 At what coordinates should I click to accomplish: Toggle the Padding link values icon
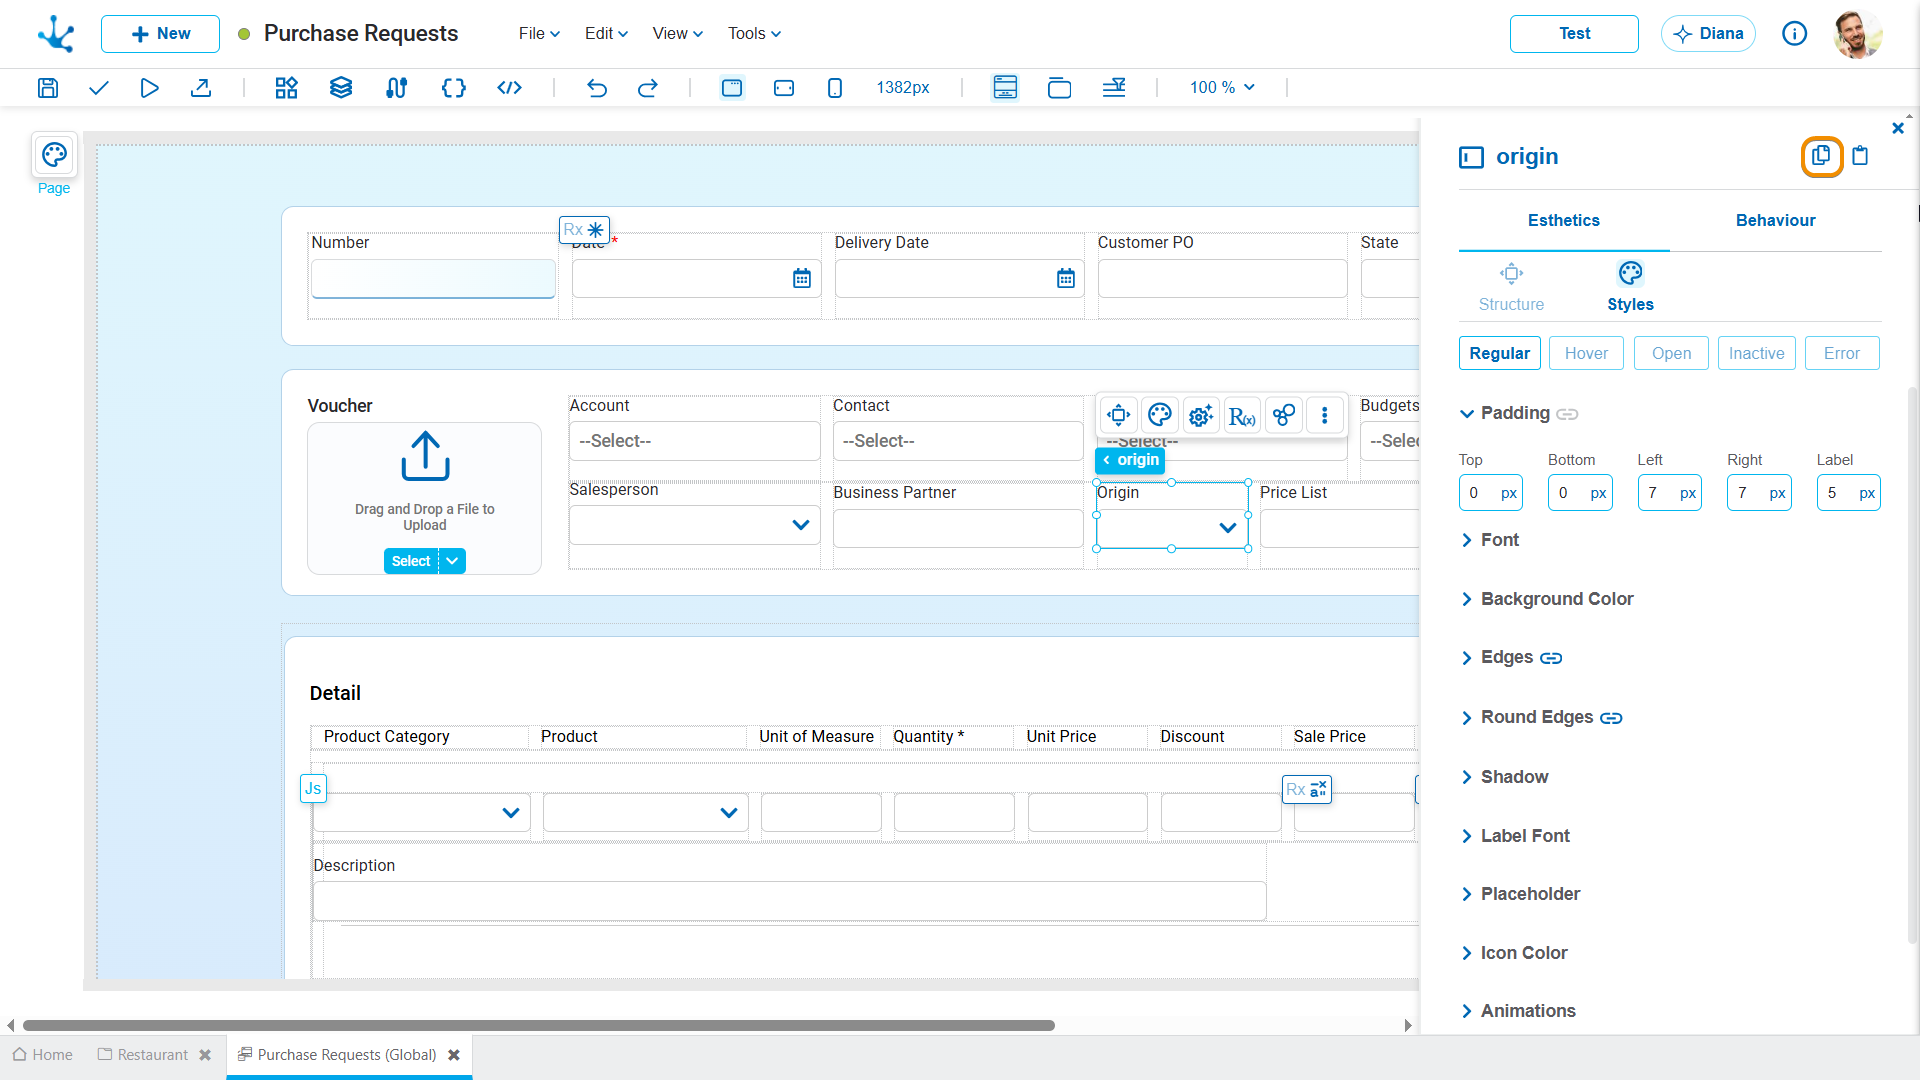coord(1567,414)
